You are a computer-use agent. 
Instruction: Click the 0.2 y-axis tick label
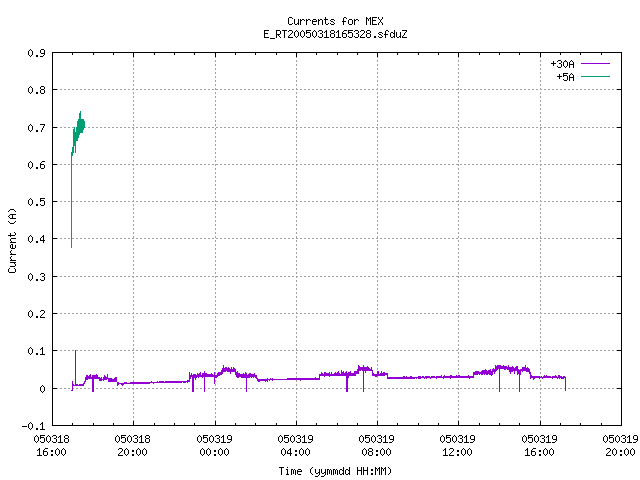(36, 314)
